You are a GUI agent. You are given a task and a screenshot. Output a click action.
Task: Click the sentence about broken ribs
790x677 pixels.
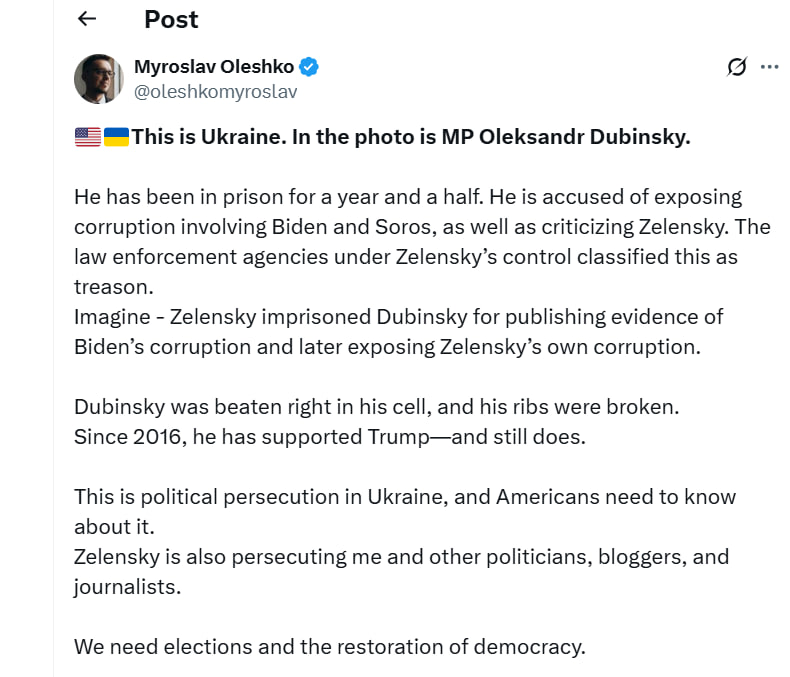tap(377, 407)
